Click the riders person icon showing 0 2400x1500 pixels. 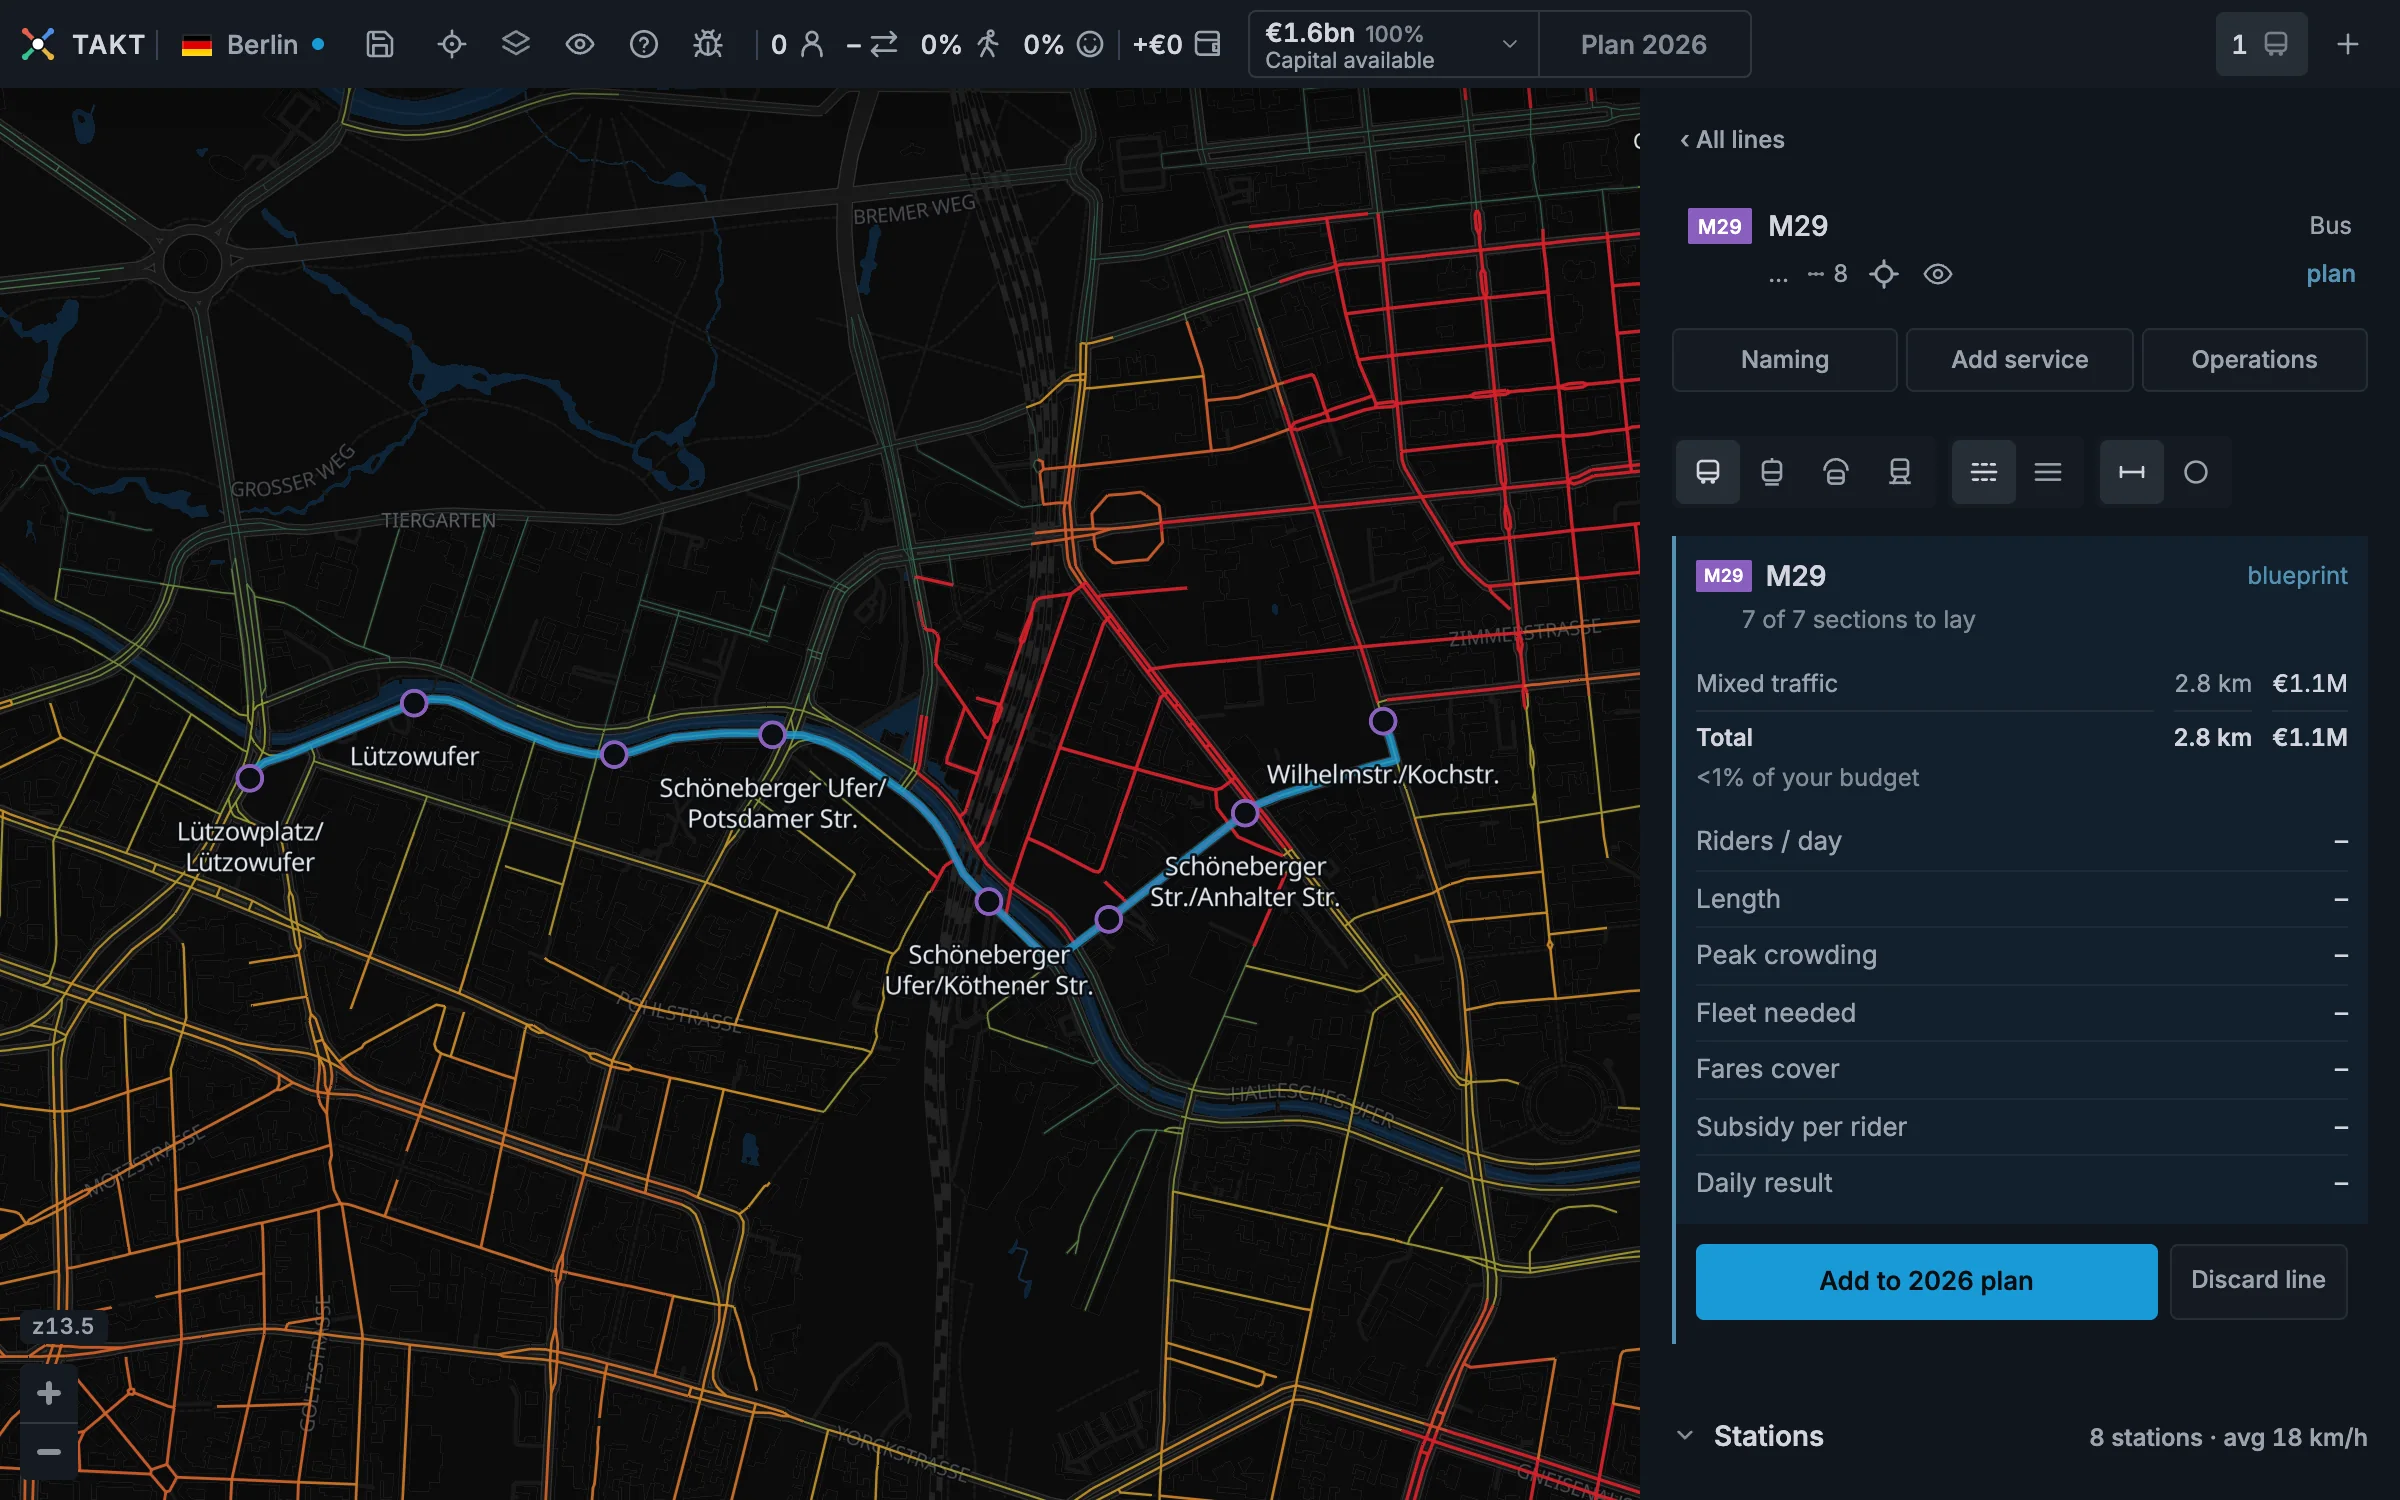[x=812, y=44]
